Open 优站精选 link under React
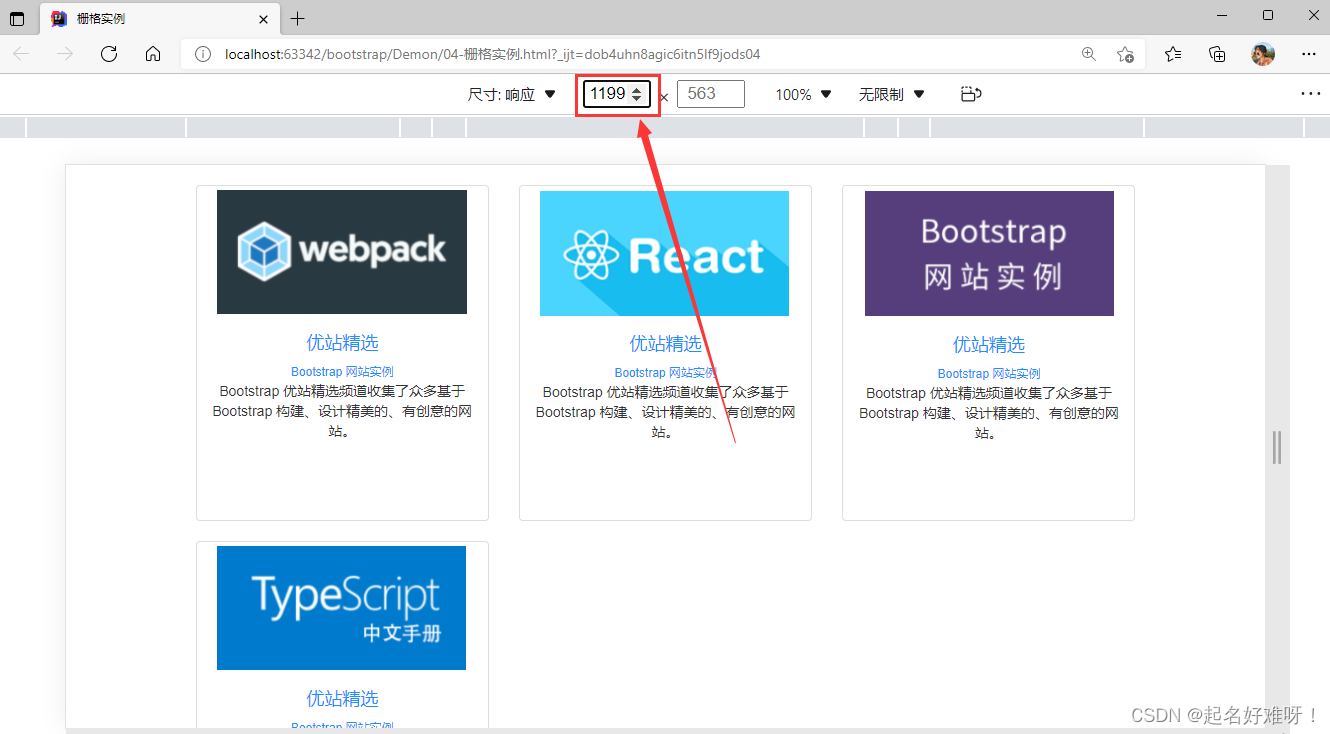 (665, 344)
